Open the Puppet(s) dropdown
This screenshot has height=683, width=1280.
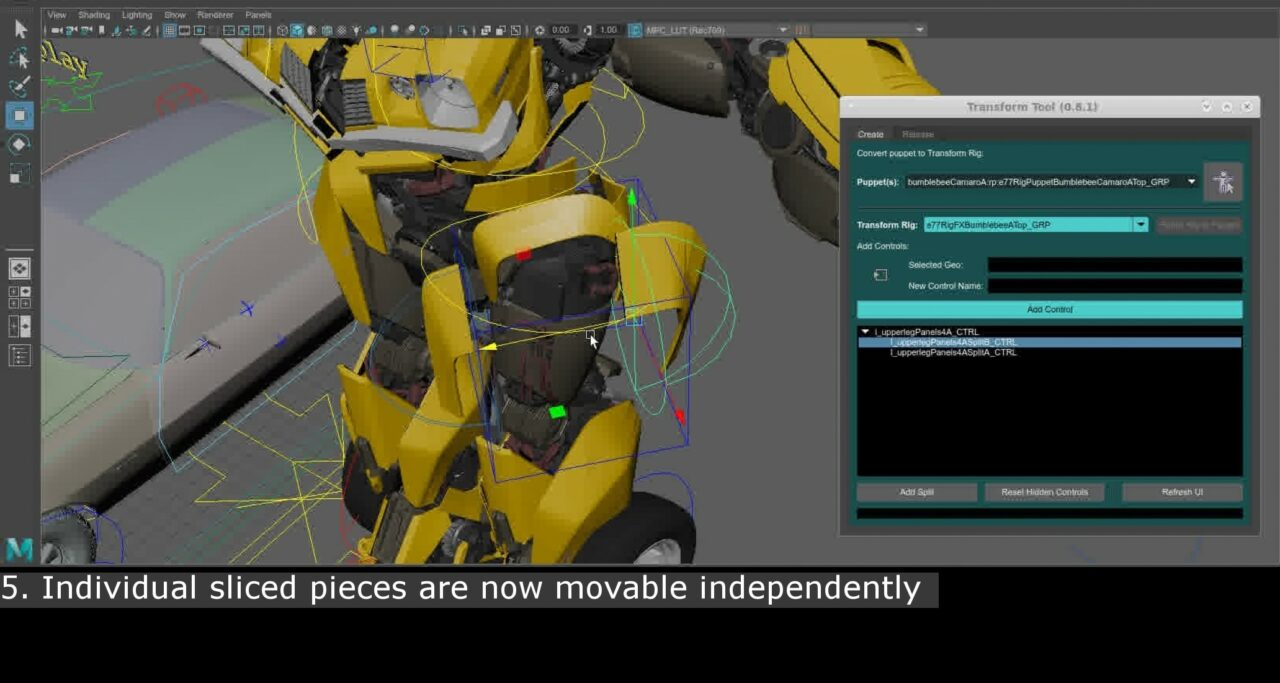point(1051,182)
